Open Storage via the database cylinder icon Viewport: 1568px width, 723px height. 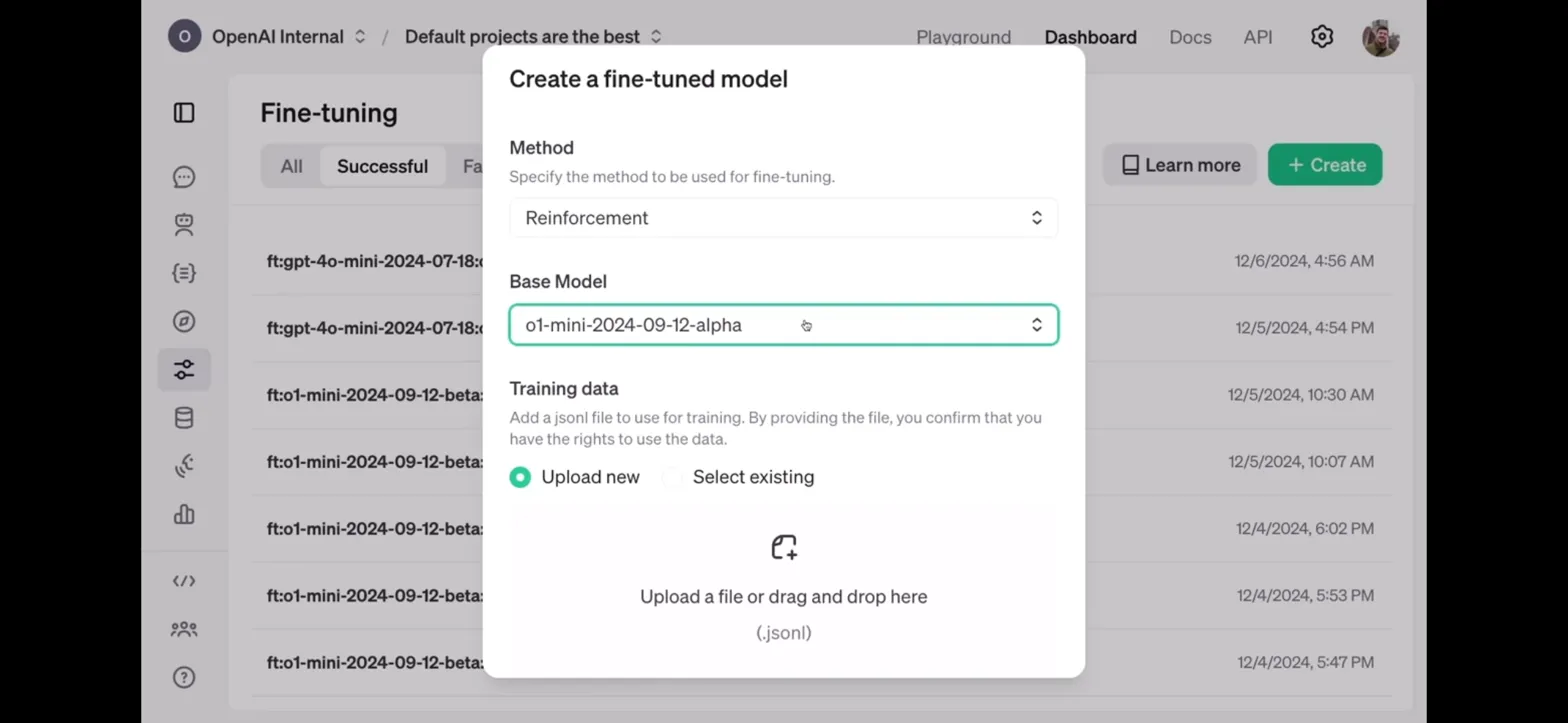coord(184,418)
